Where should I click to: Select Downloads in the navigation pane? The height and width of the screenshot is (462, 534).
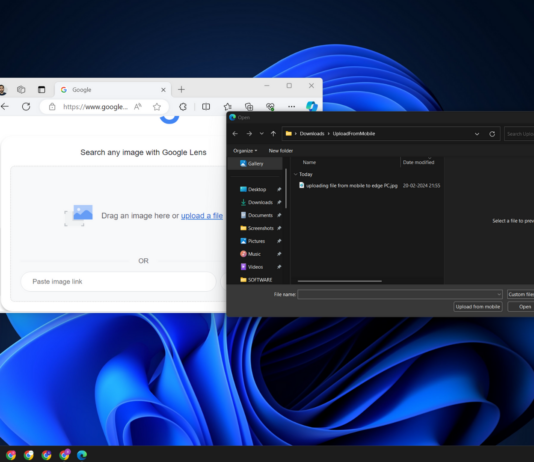[x=260, y=202]
